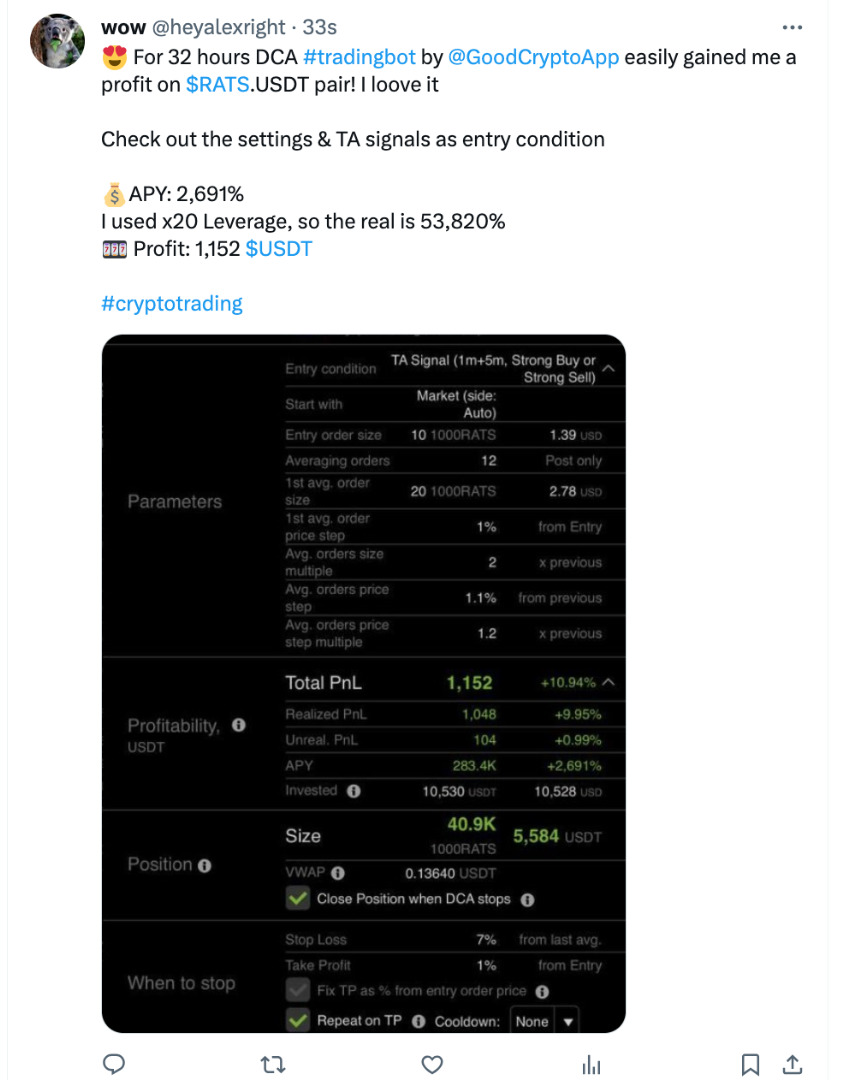View tweet analytics via bar chart icon
The image size is (844, 1080).
pos(591,1064)
